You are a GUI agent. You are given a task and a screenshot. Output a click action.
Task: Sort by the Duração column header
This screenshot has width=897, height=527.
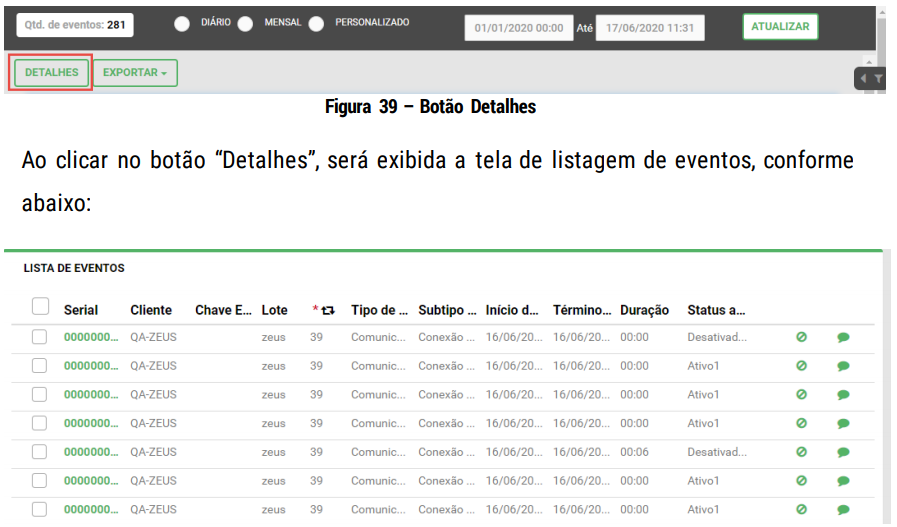coord(644,310)
